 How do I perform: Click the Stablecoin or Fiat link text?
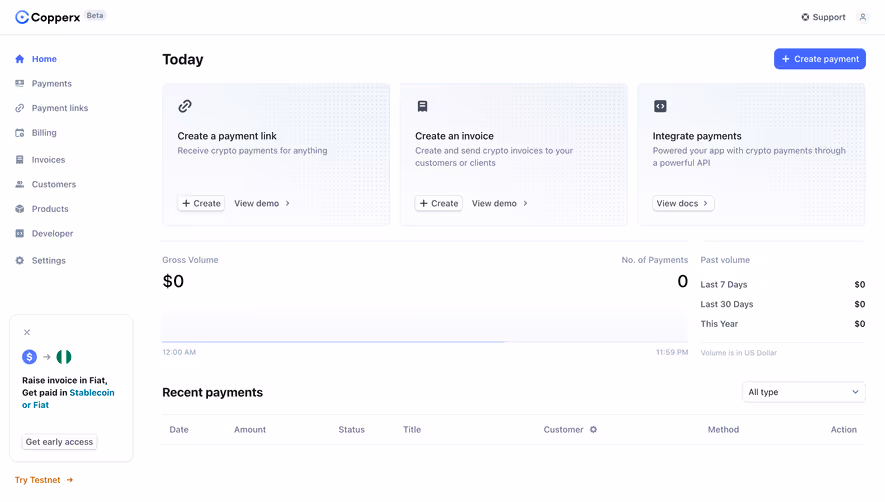(68, 399)
